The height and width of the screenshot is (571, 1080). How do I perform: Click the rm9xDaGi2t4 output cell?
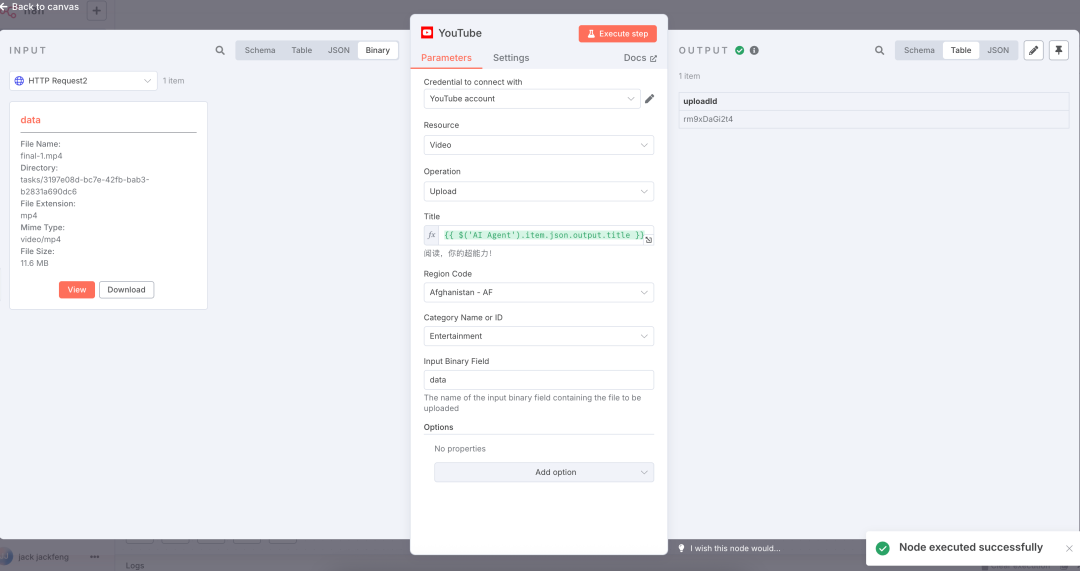[873, 119]
